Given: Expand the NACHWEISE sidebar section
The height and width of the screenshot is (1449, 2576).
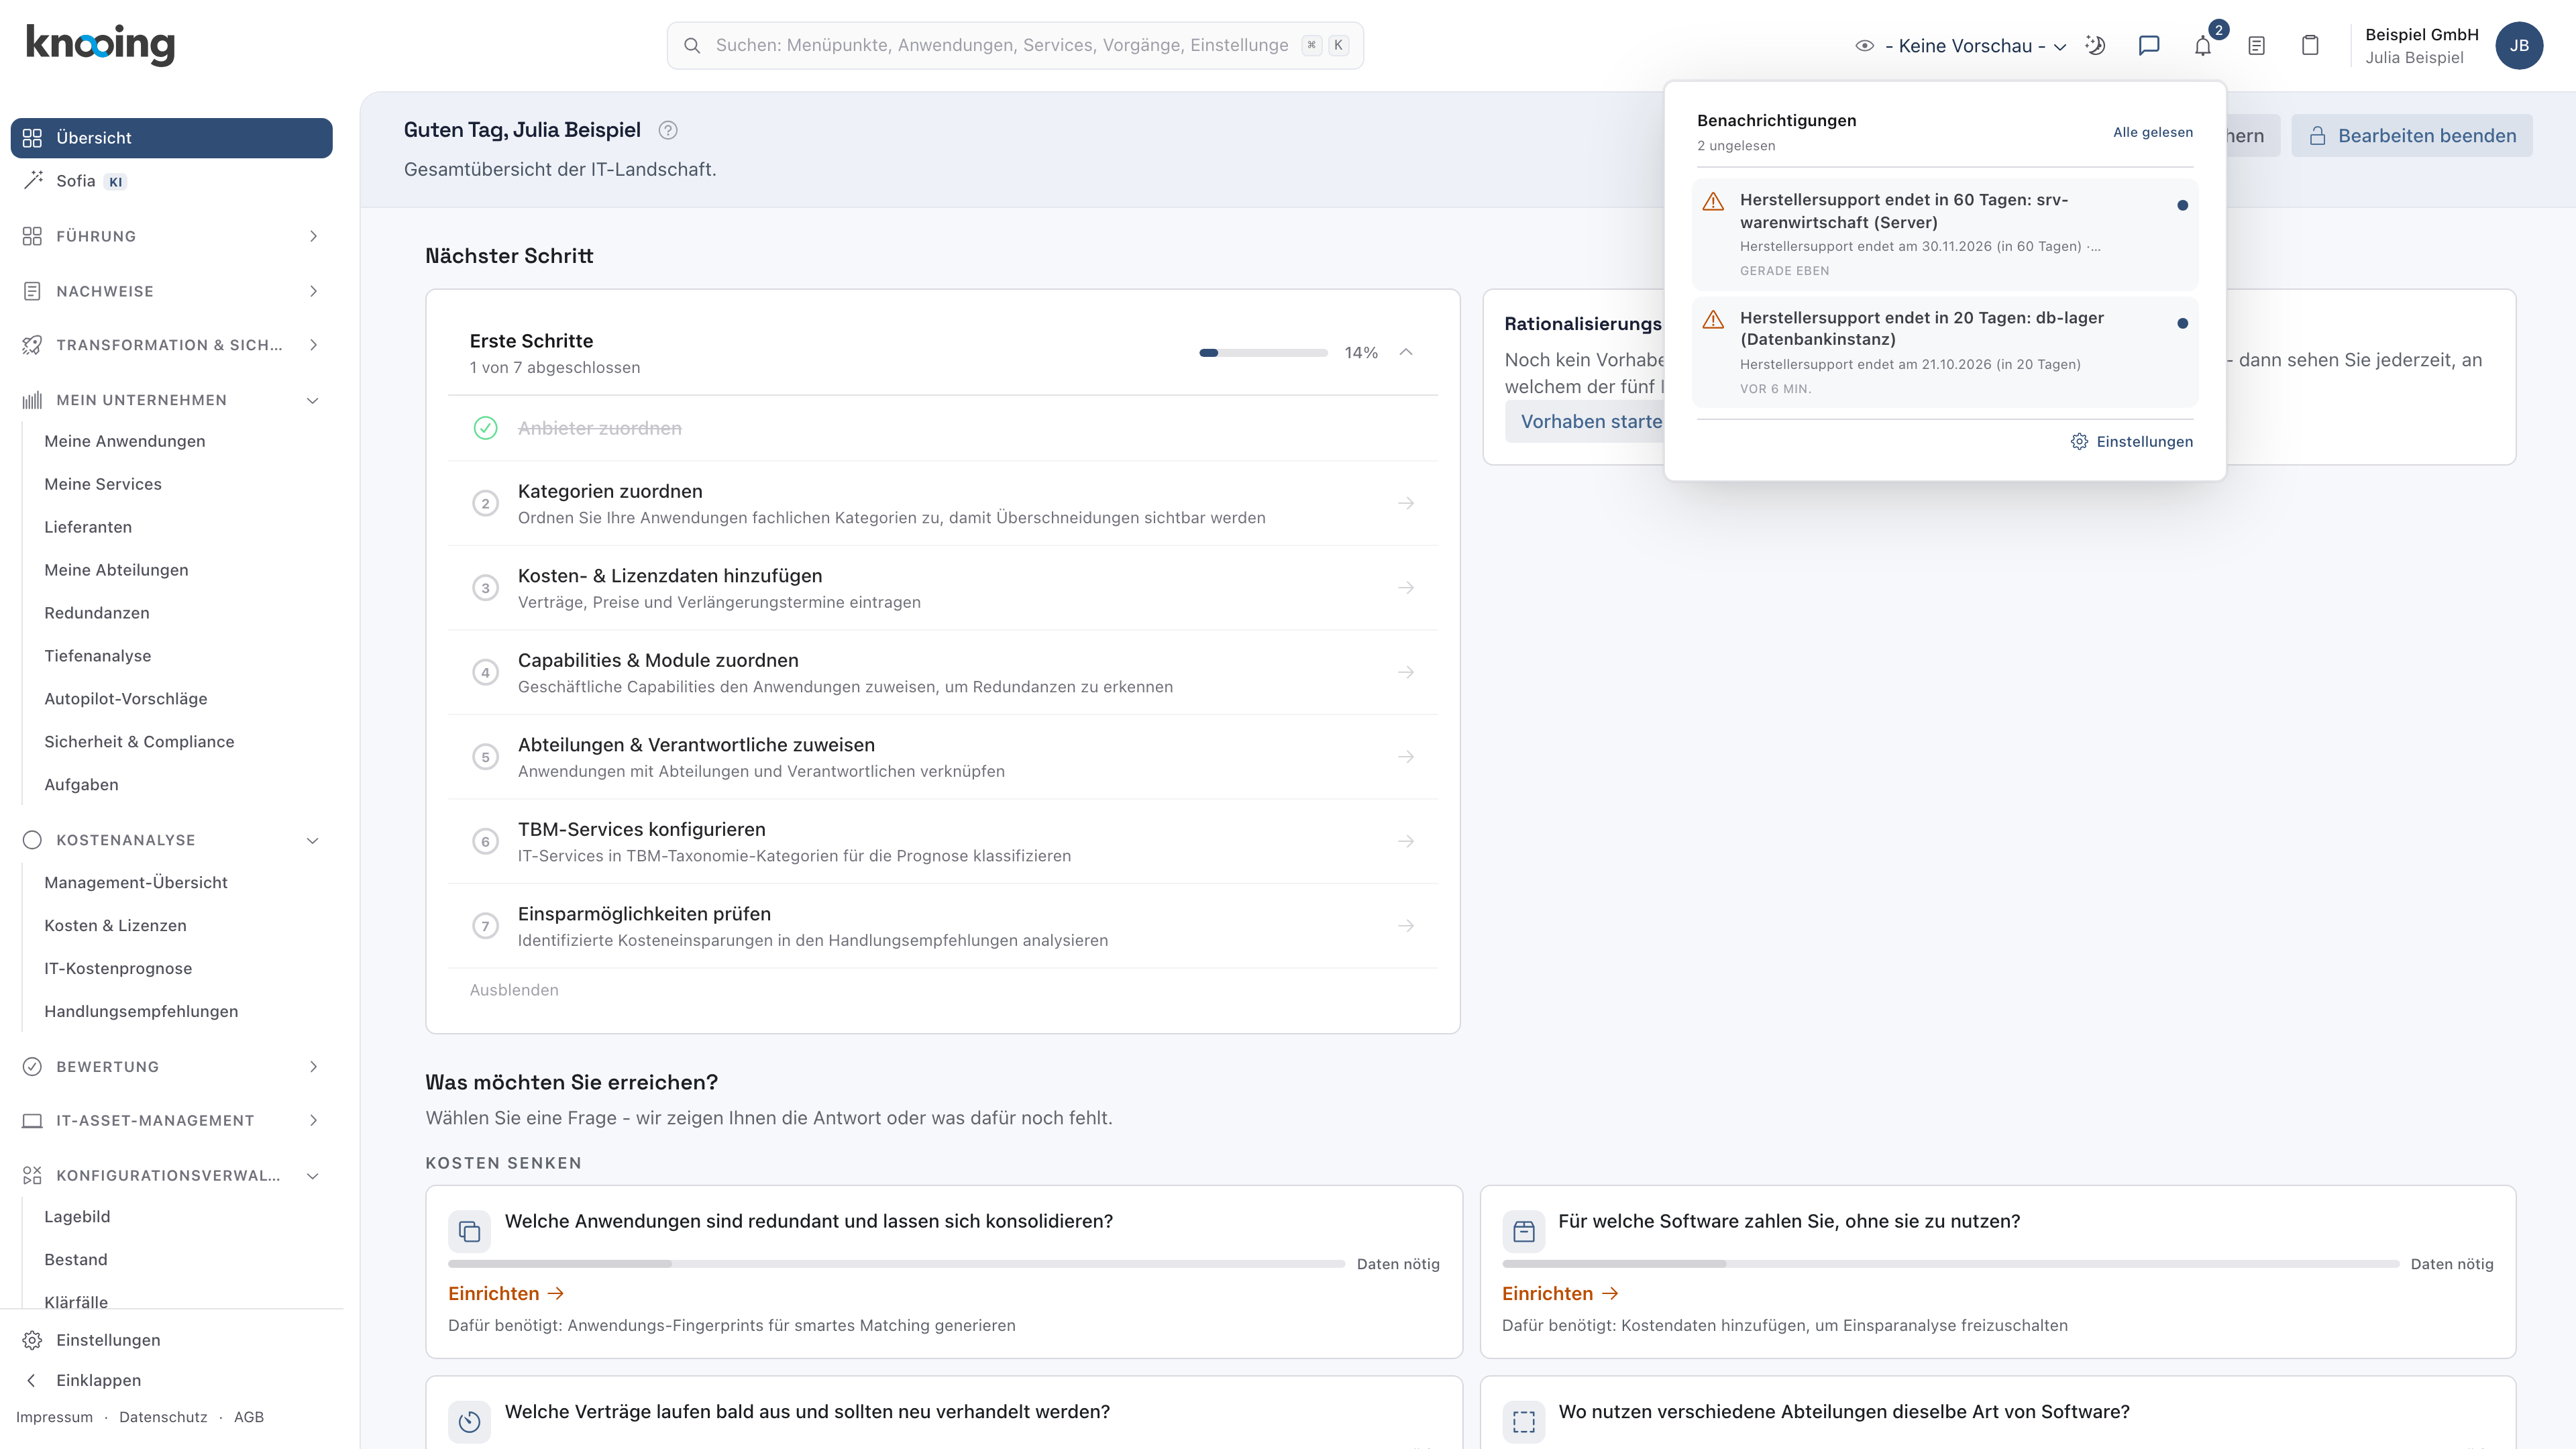Looking at the screenshot, I should point(171,291).
